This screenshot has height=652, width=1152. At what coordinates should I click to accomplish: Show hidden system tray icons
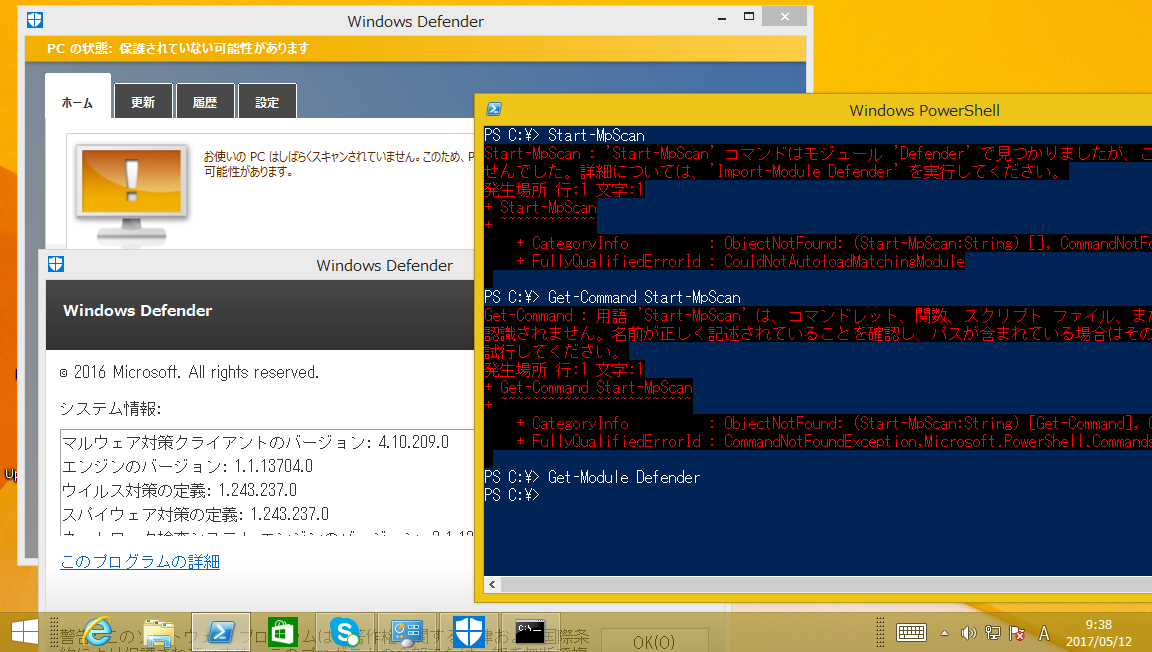coord(945,633)
